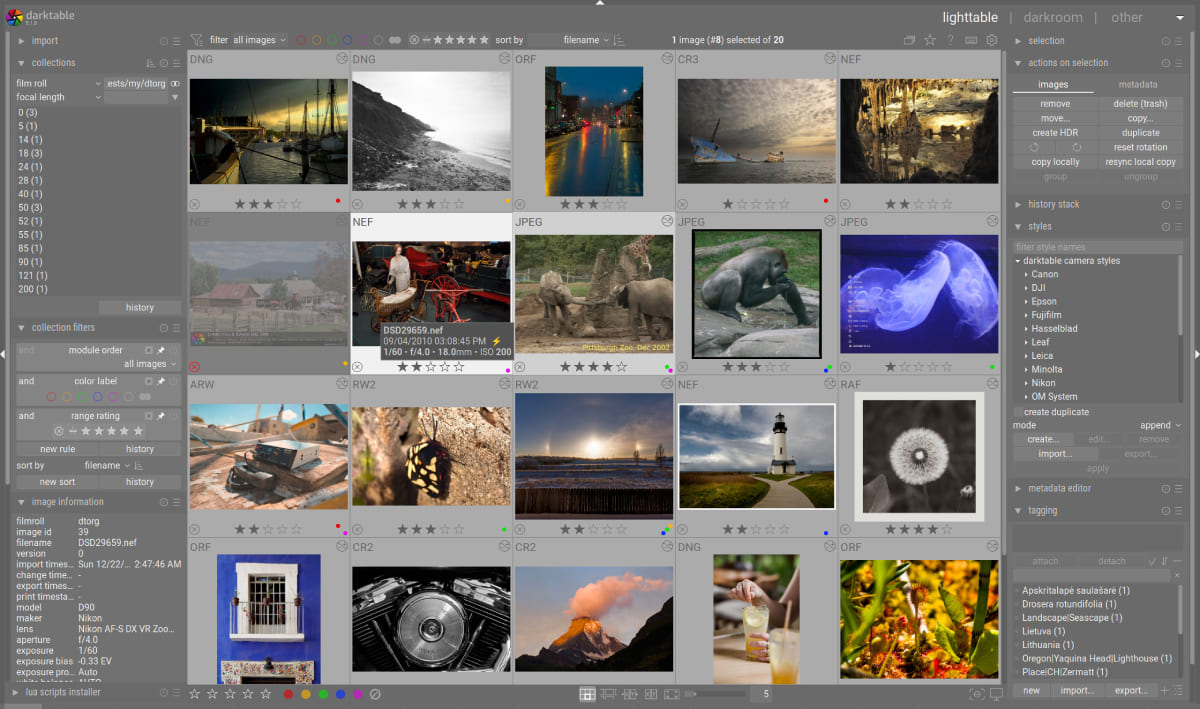Toggle the display profile monitor icon
Screen dimensions: 1200x709
click(x=997, y=692)
